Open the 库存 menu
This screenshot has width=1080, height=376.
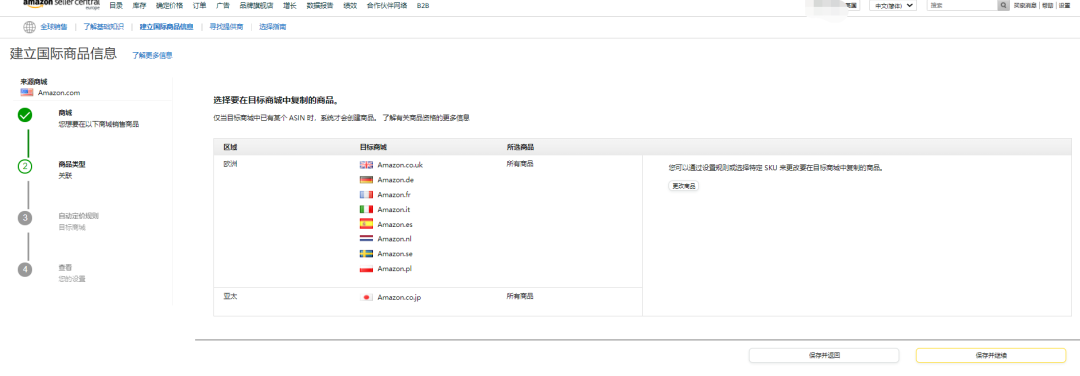click(139, 6)
